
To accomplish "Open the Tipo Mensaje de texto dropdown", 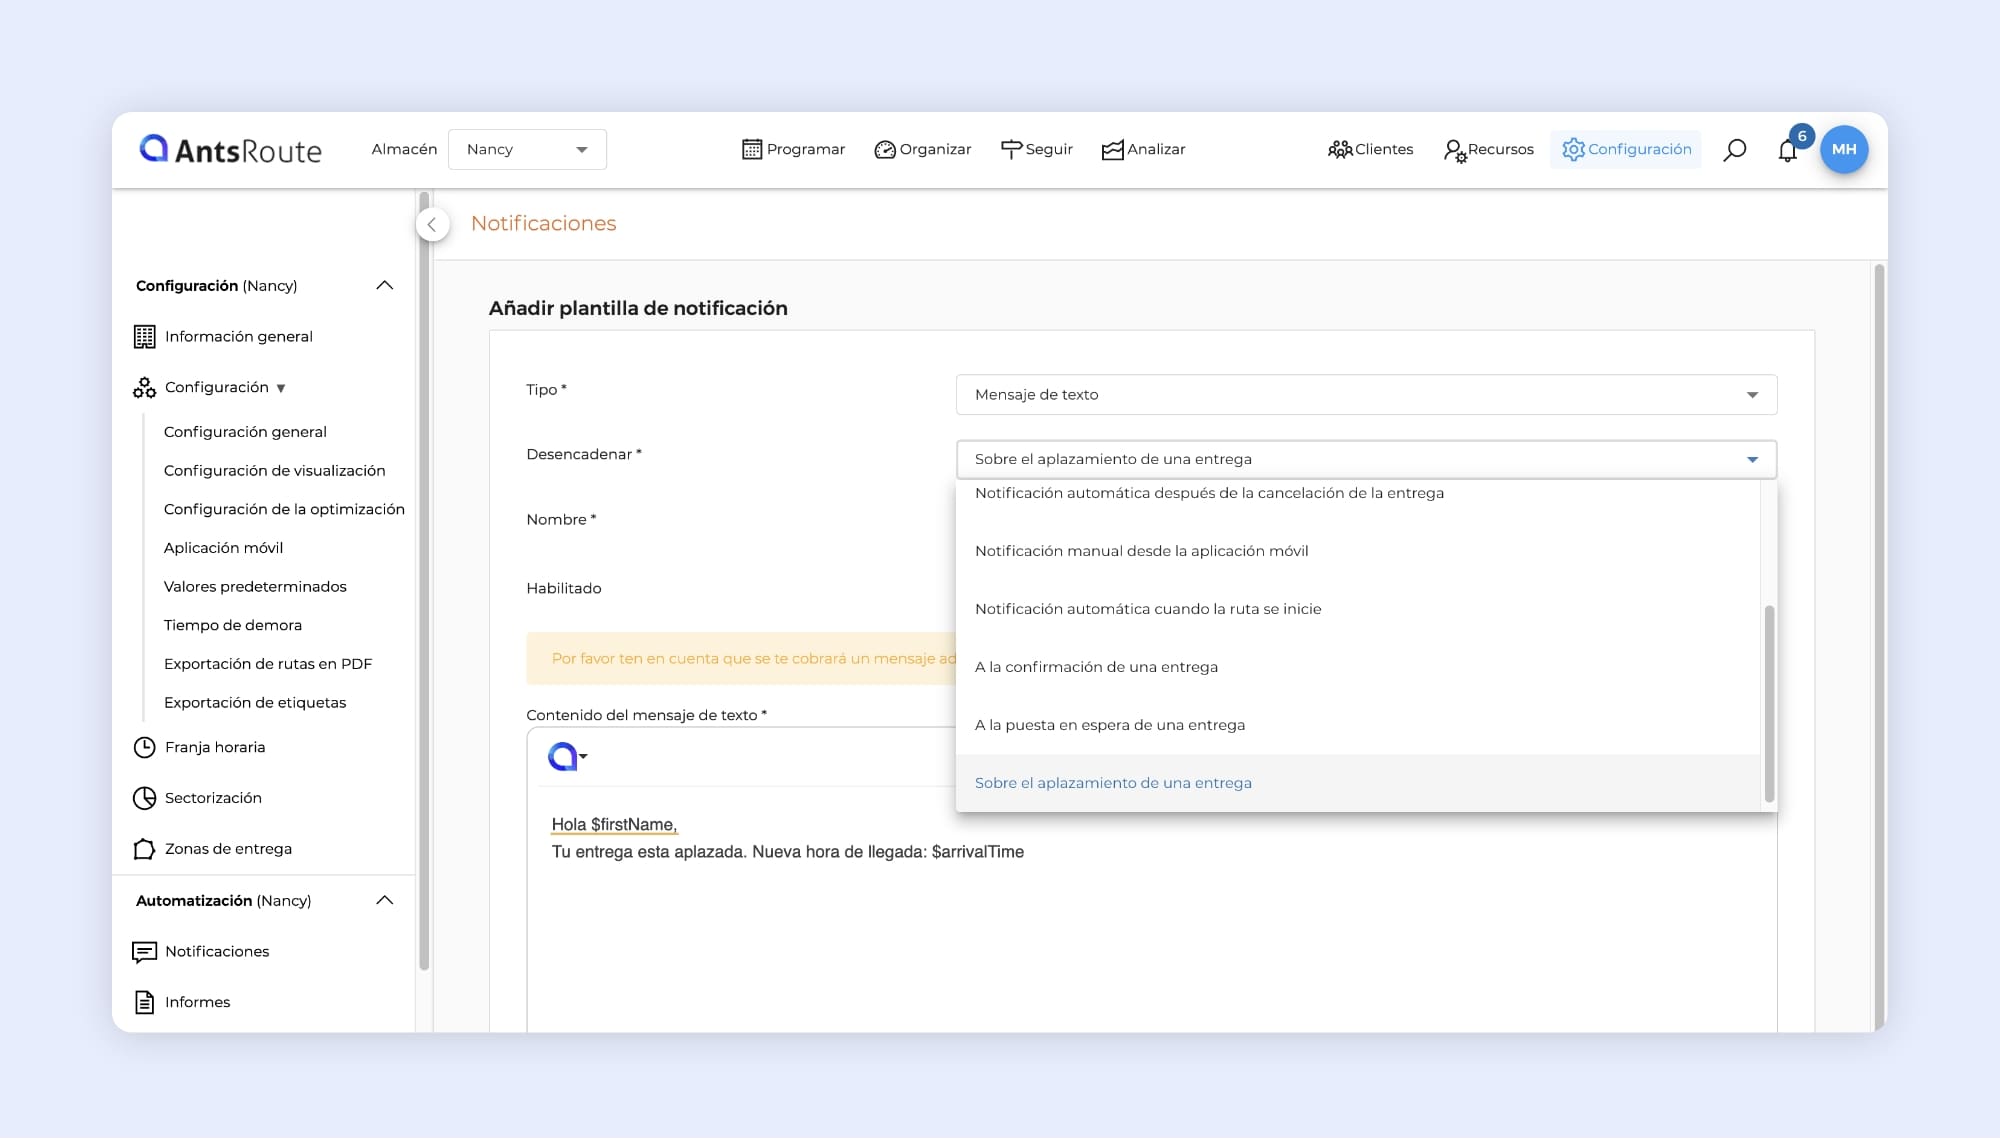I will (1365, 395).
